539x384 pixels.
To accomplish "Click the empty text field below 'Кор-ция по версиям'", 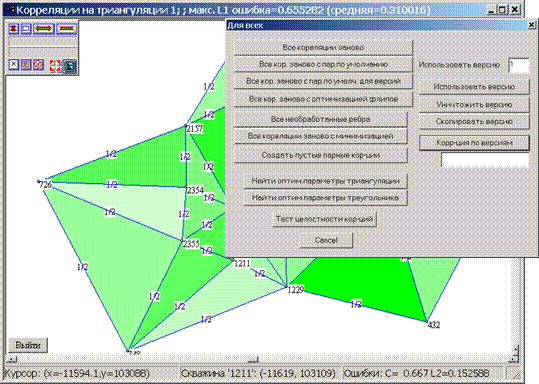I will tap(485, 160).
